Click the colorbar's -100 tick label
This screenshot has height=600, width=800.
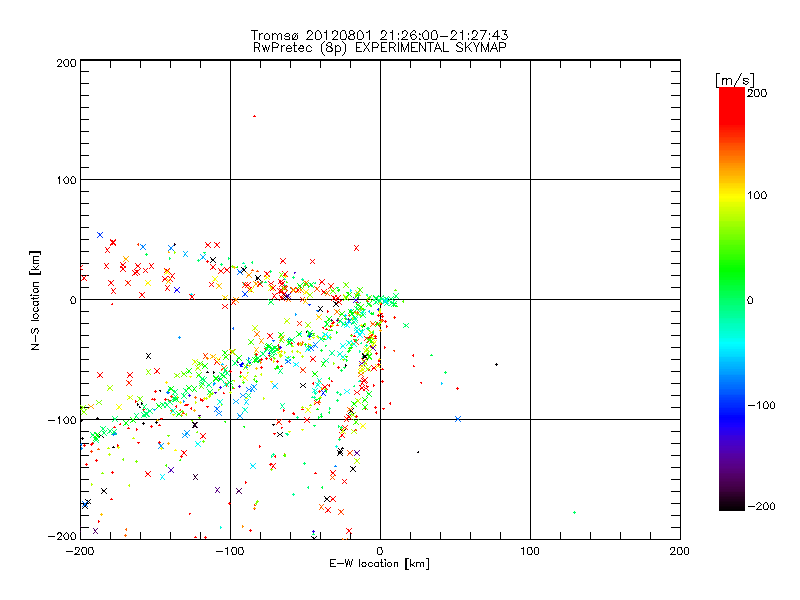[761, 406]
